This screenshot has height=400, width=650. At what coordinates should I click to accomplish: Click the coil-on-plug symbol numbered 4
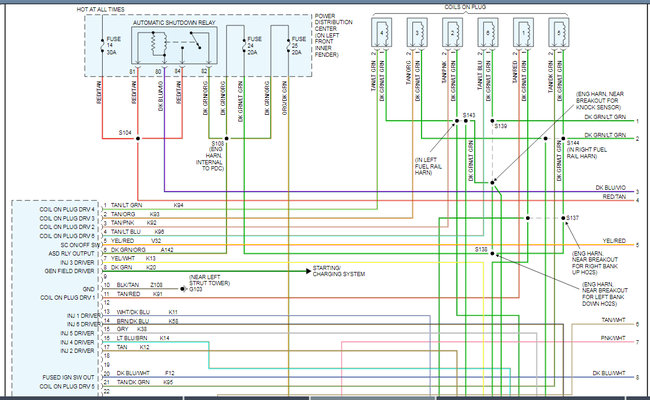pos(382,32)
